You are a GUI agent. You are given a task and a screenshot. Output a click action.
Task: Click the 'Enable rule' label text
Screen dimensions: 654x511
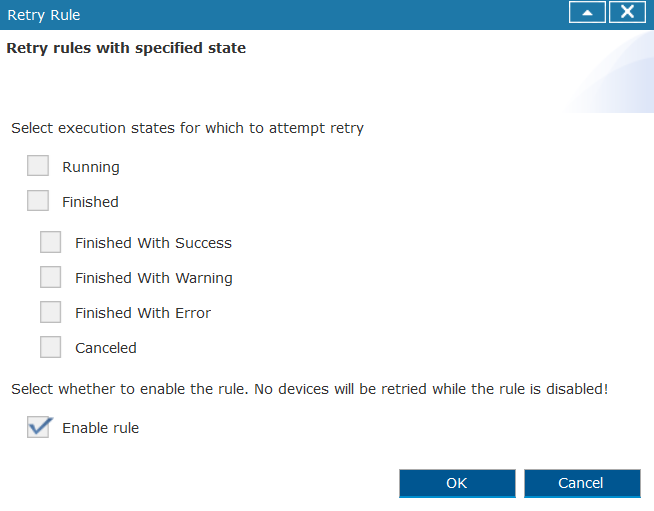101,428
